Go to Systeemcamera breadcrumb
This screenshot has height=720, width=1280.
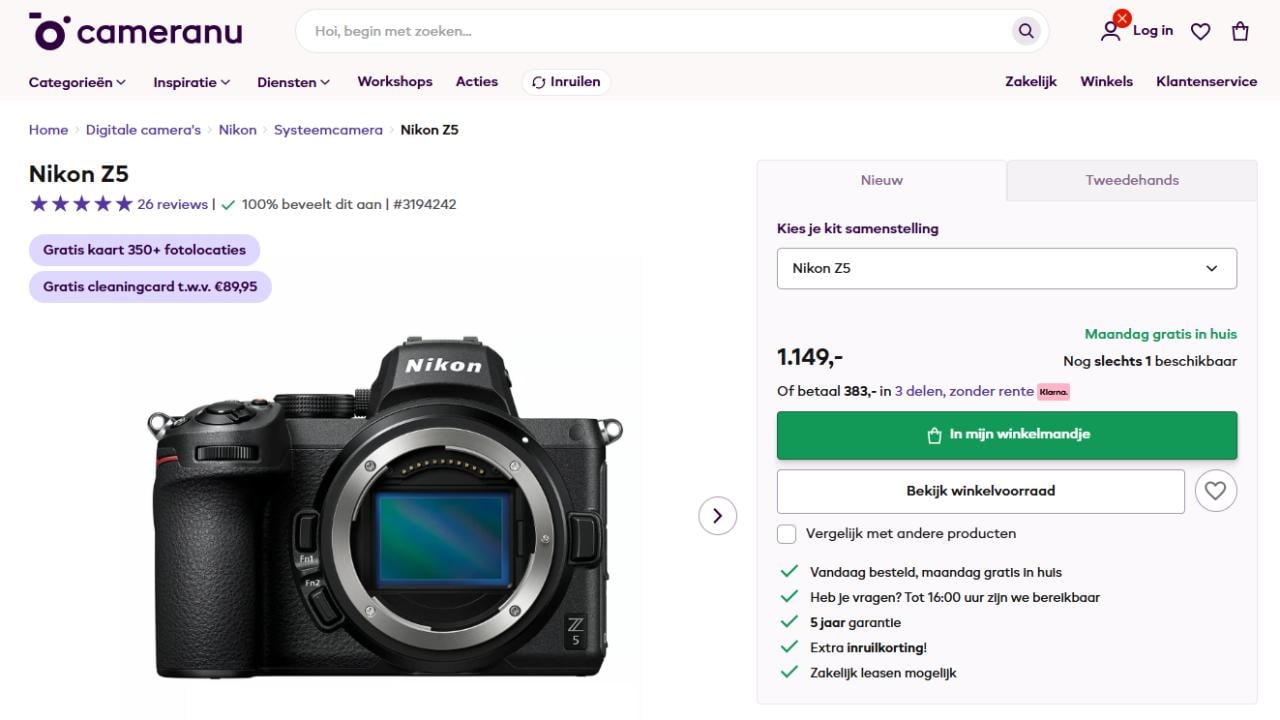tap(328, 130)
